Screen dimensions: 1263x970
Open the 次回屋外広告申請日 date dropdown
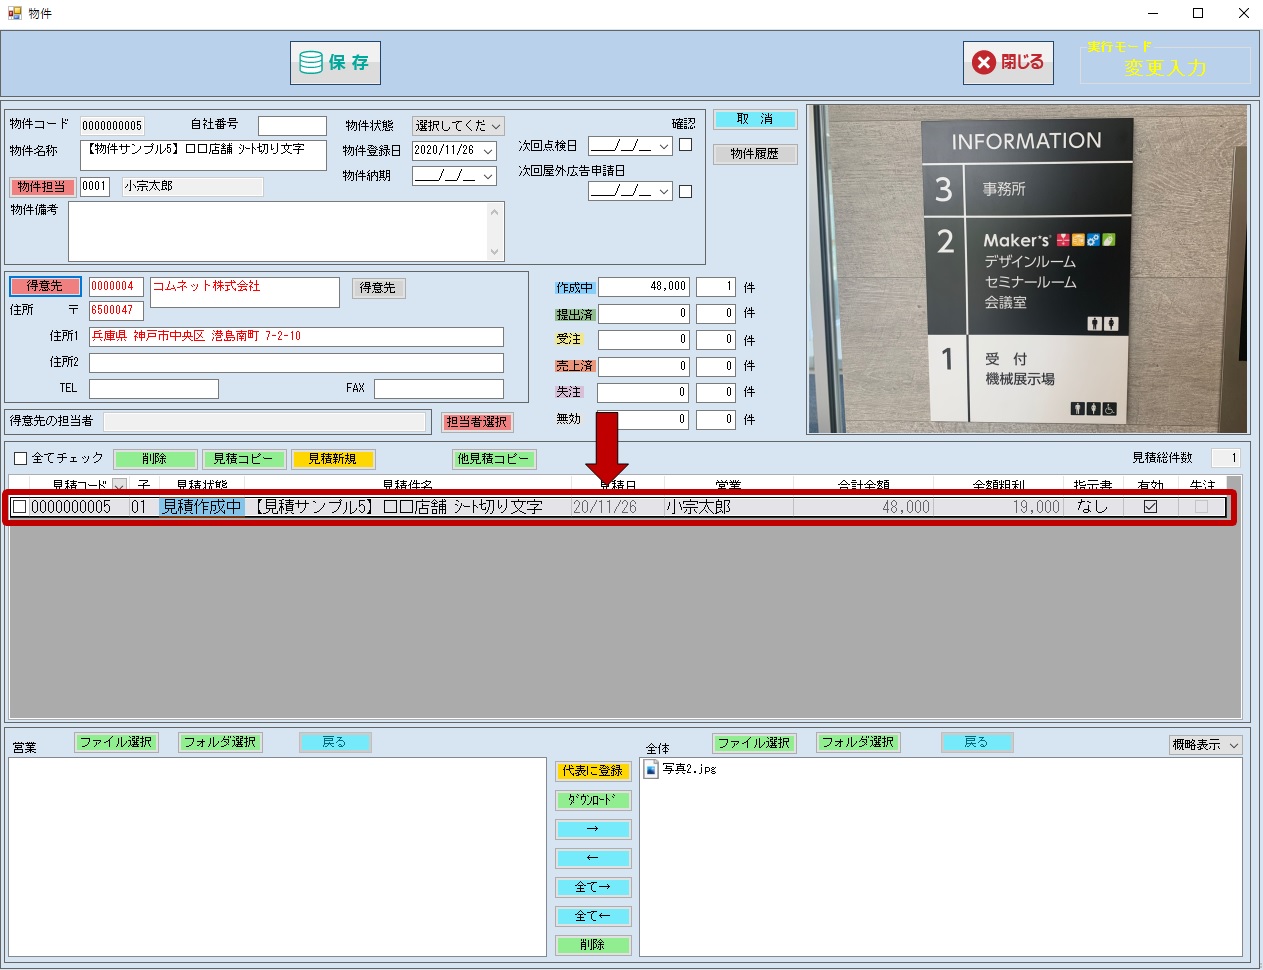tap(664, 191)
